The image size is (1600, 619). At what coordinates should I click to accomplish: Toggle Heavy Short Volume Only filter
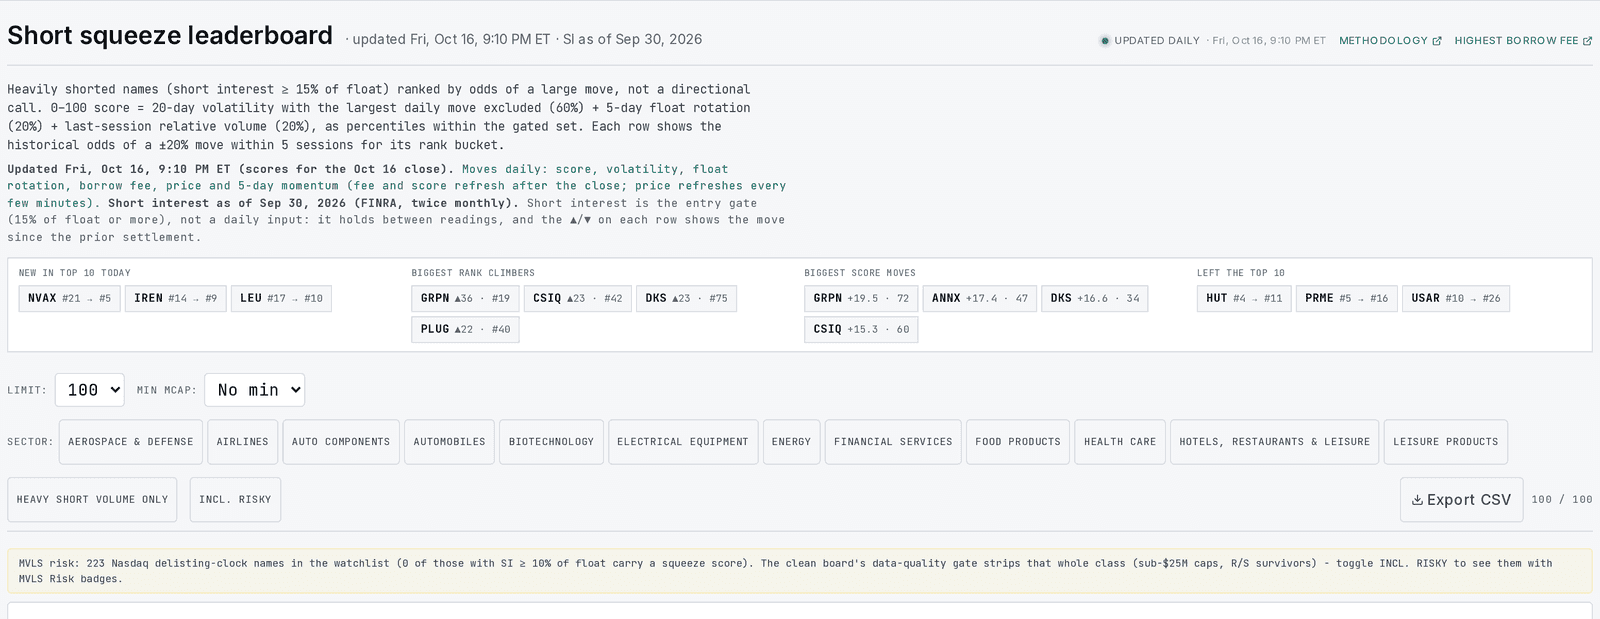[92, 500]
